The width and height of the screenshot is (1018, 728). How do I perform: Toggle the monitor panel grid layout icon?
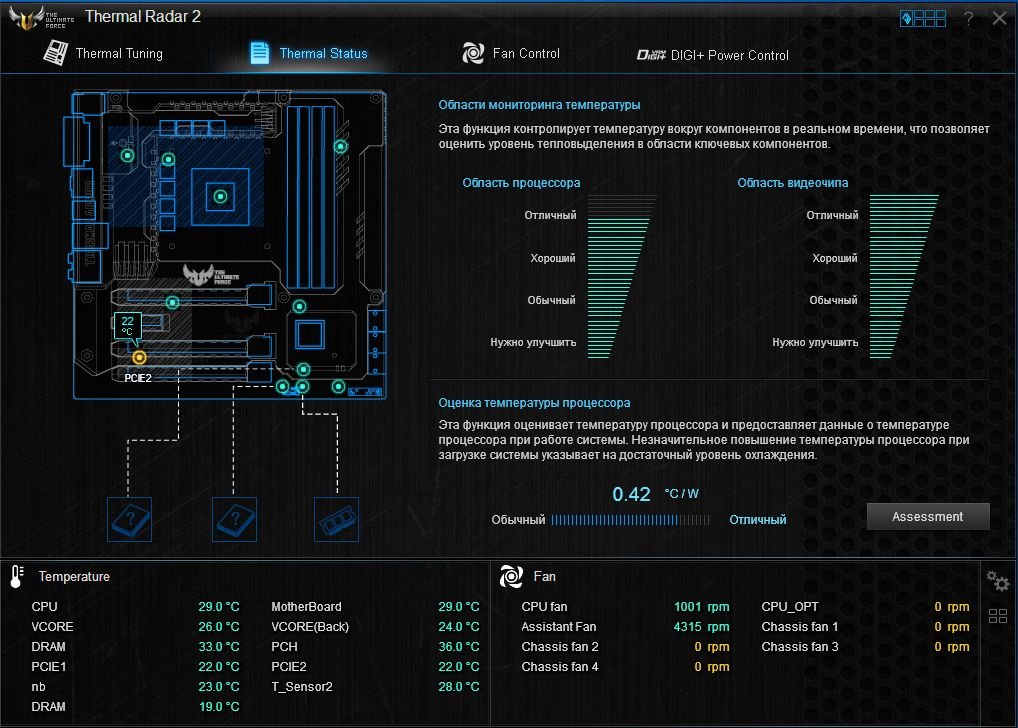coord(998,616)
